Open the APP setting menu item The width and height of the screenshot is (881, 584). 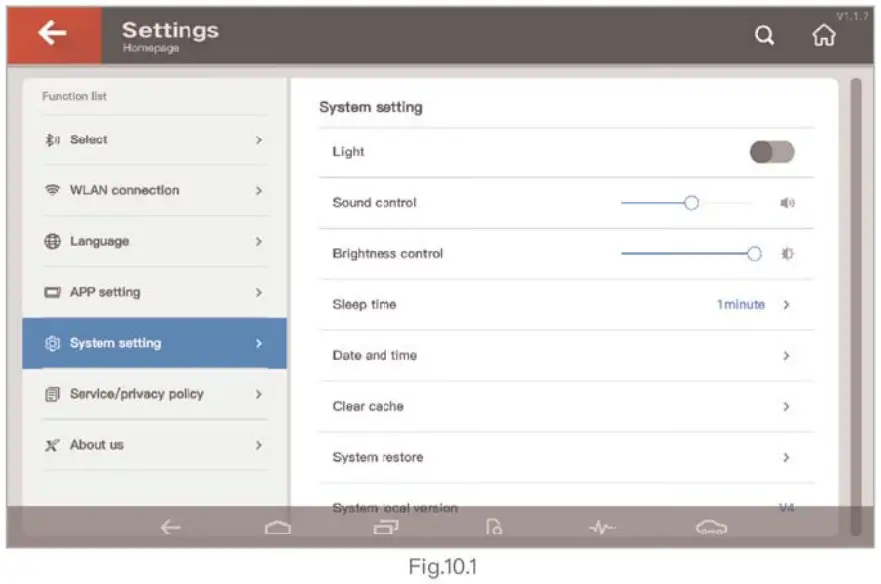(155, 292)
